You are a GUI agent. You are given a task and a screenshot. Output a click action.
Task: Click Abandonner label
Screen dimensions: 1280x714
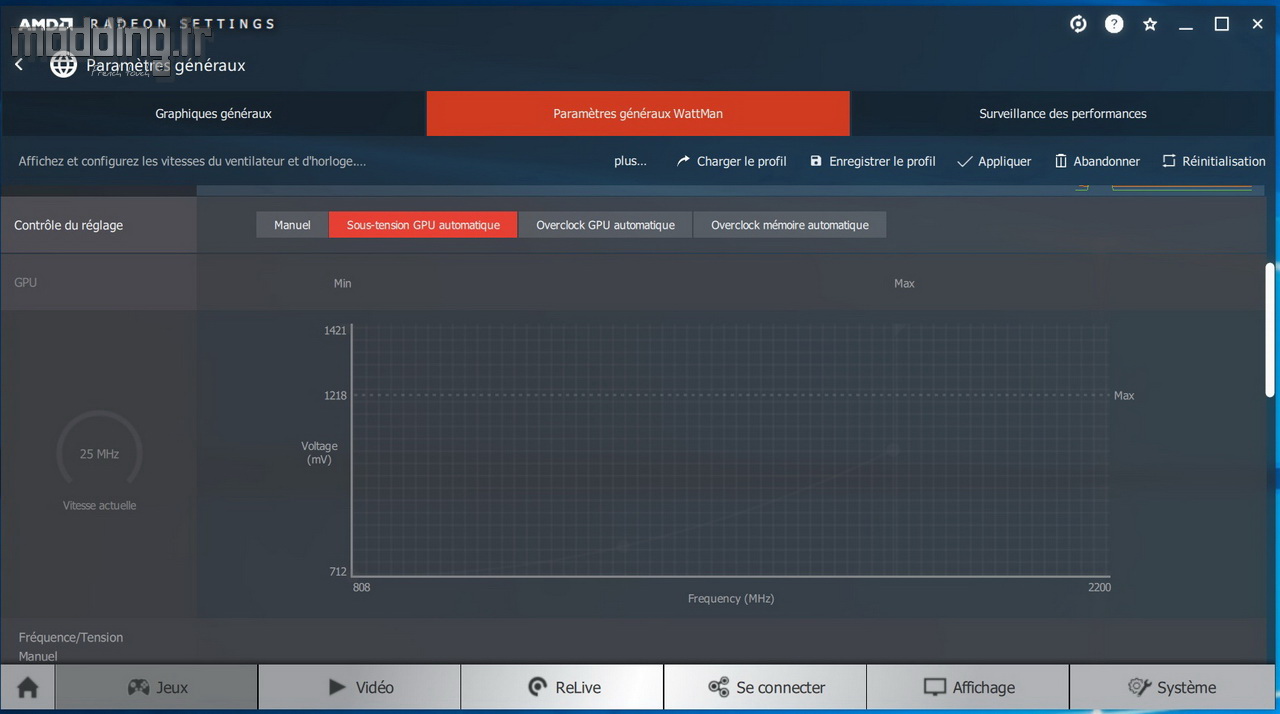1107,161
